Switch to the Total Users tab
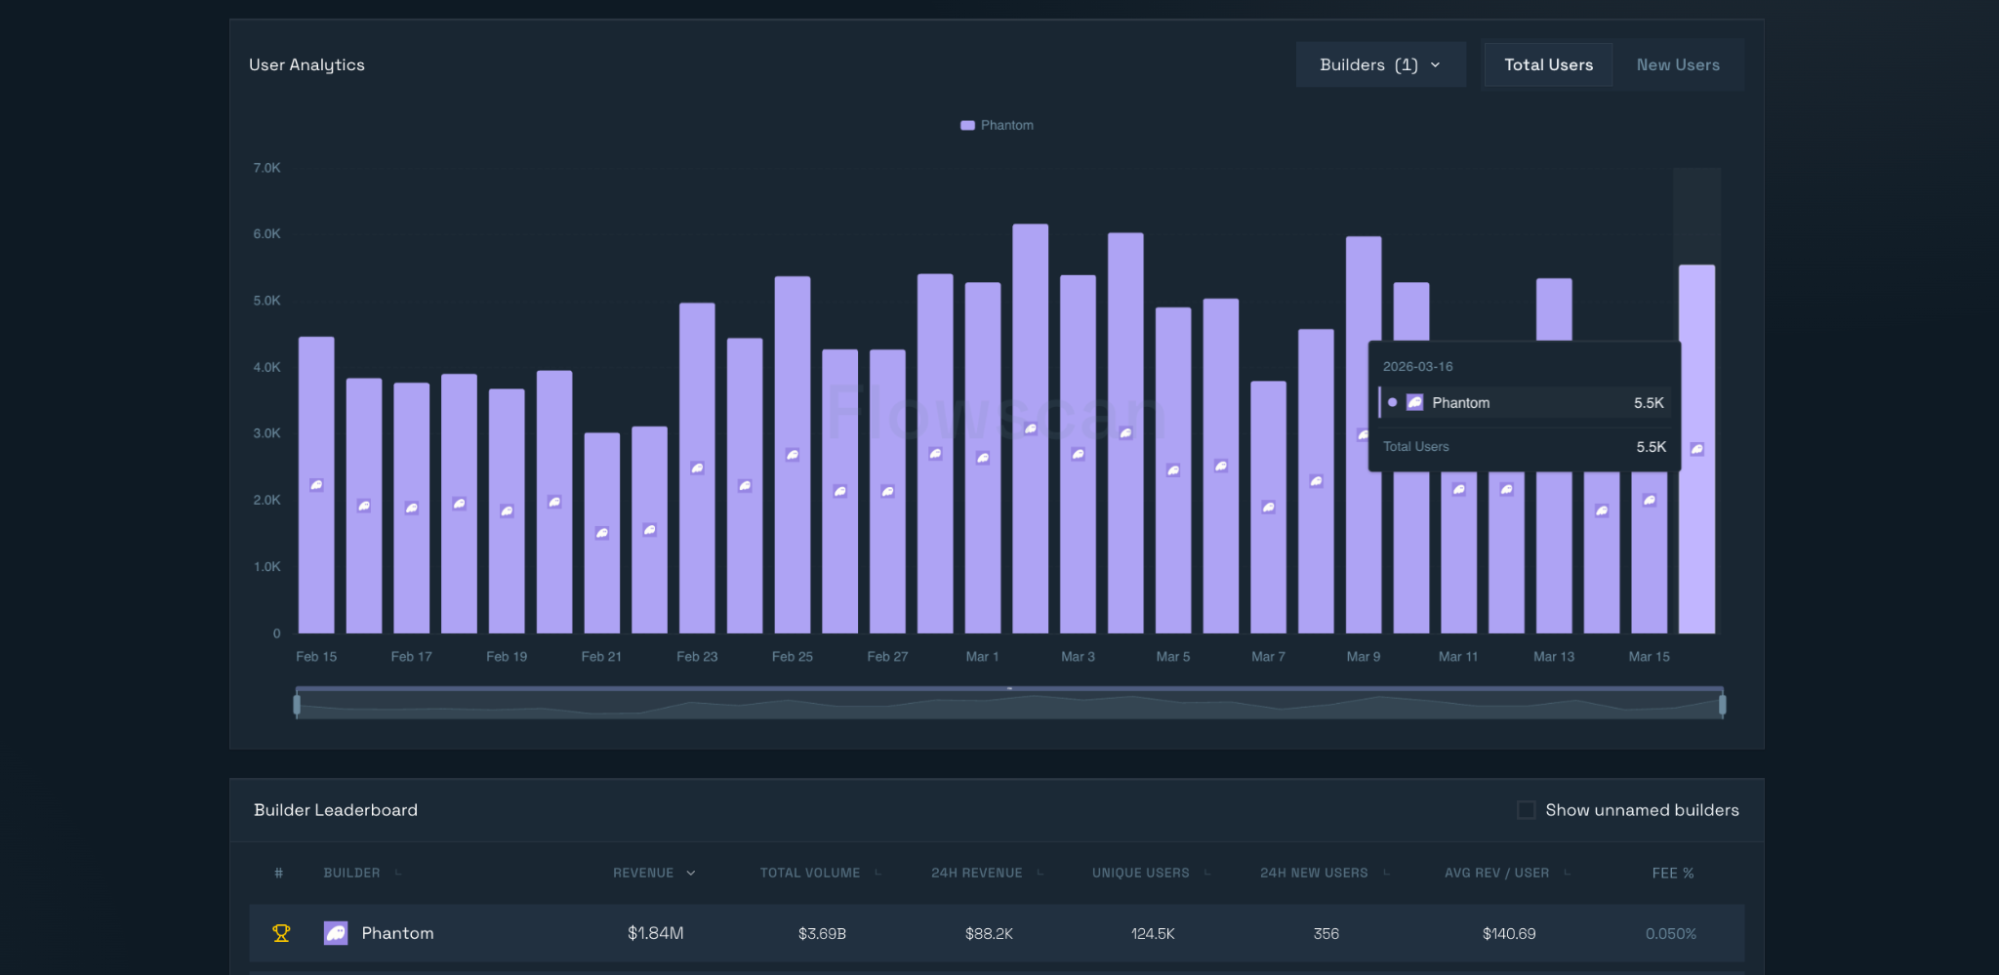This screenshot has width=1999, height=976. [1548, 65]
